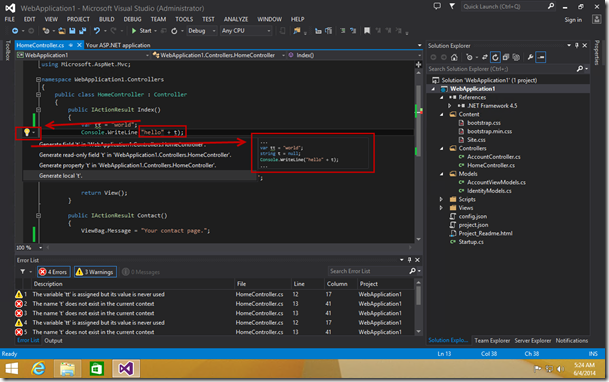Screen dimensions: 609x382
Task: Switch to the Output tab
Action: [x=53, y=340]
